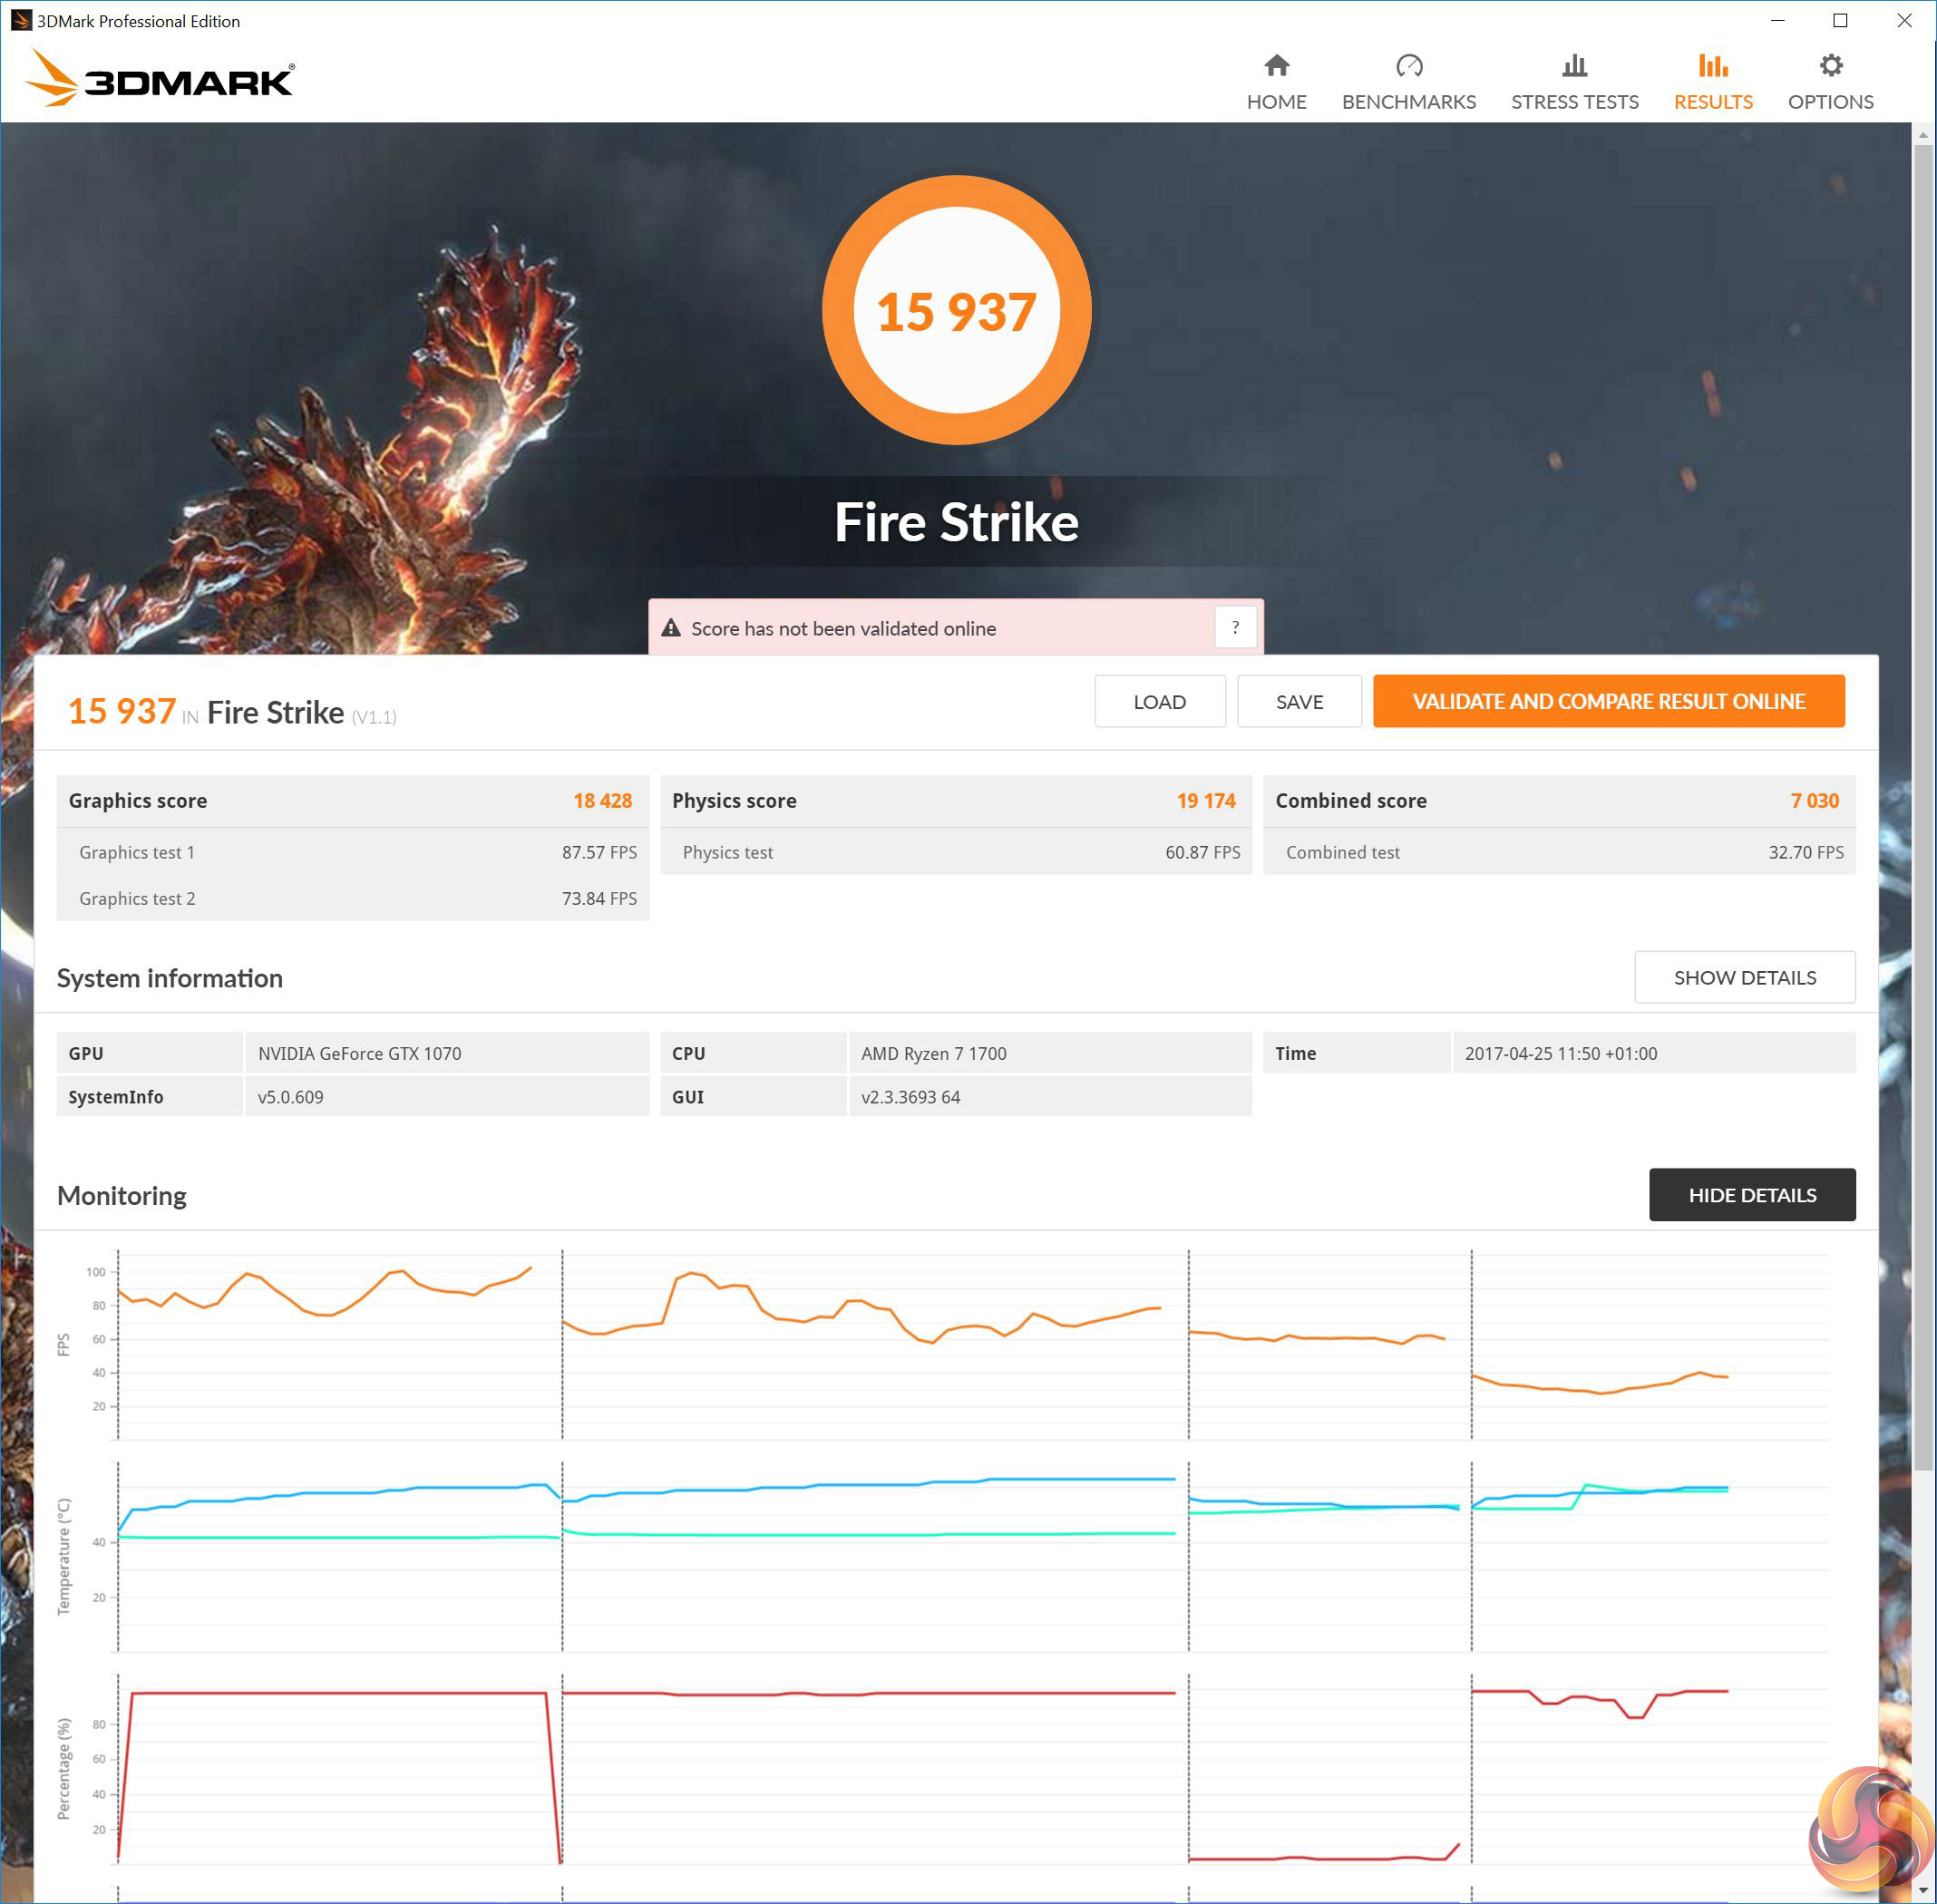Collapse monitoring graphs with Hide Details

tap(1751, 1194)
